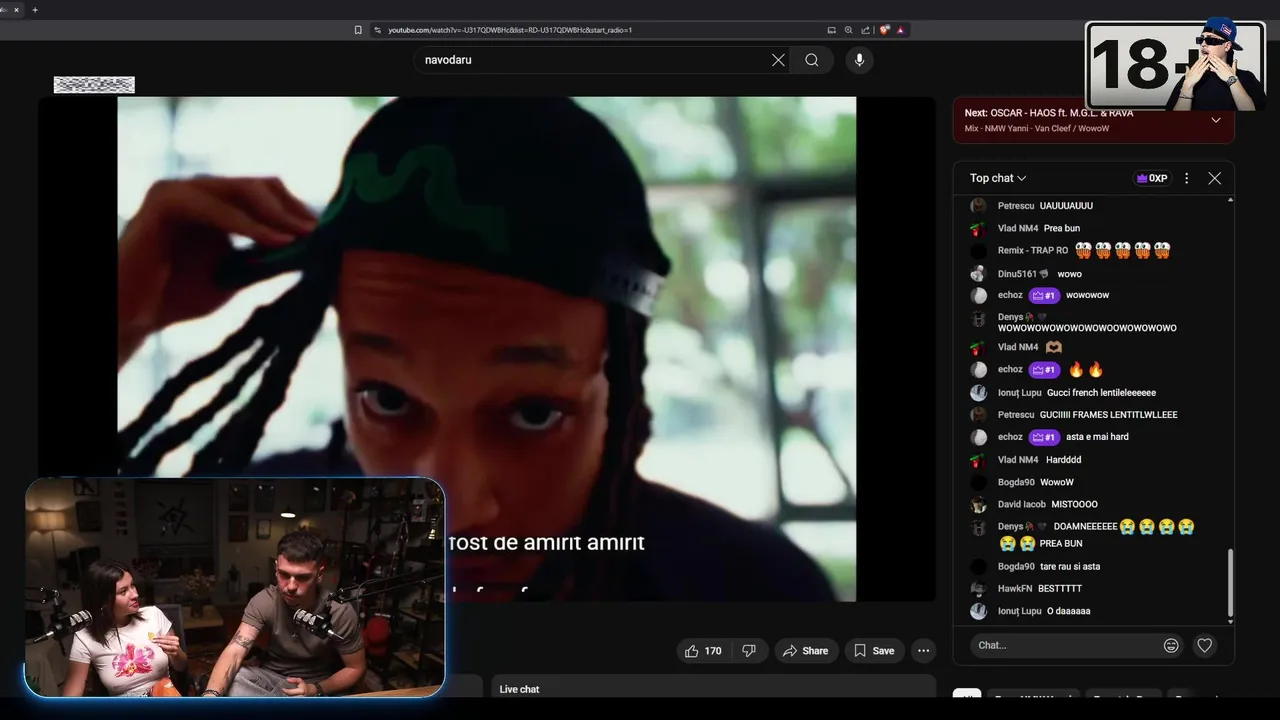The image size is (1280, 720).
Task: Click HawkFN BESTTTTT message
Action: 1060,589
